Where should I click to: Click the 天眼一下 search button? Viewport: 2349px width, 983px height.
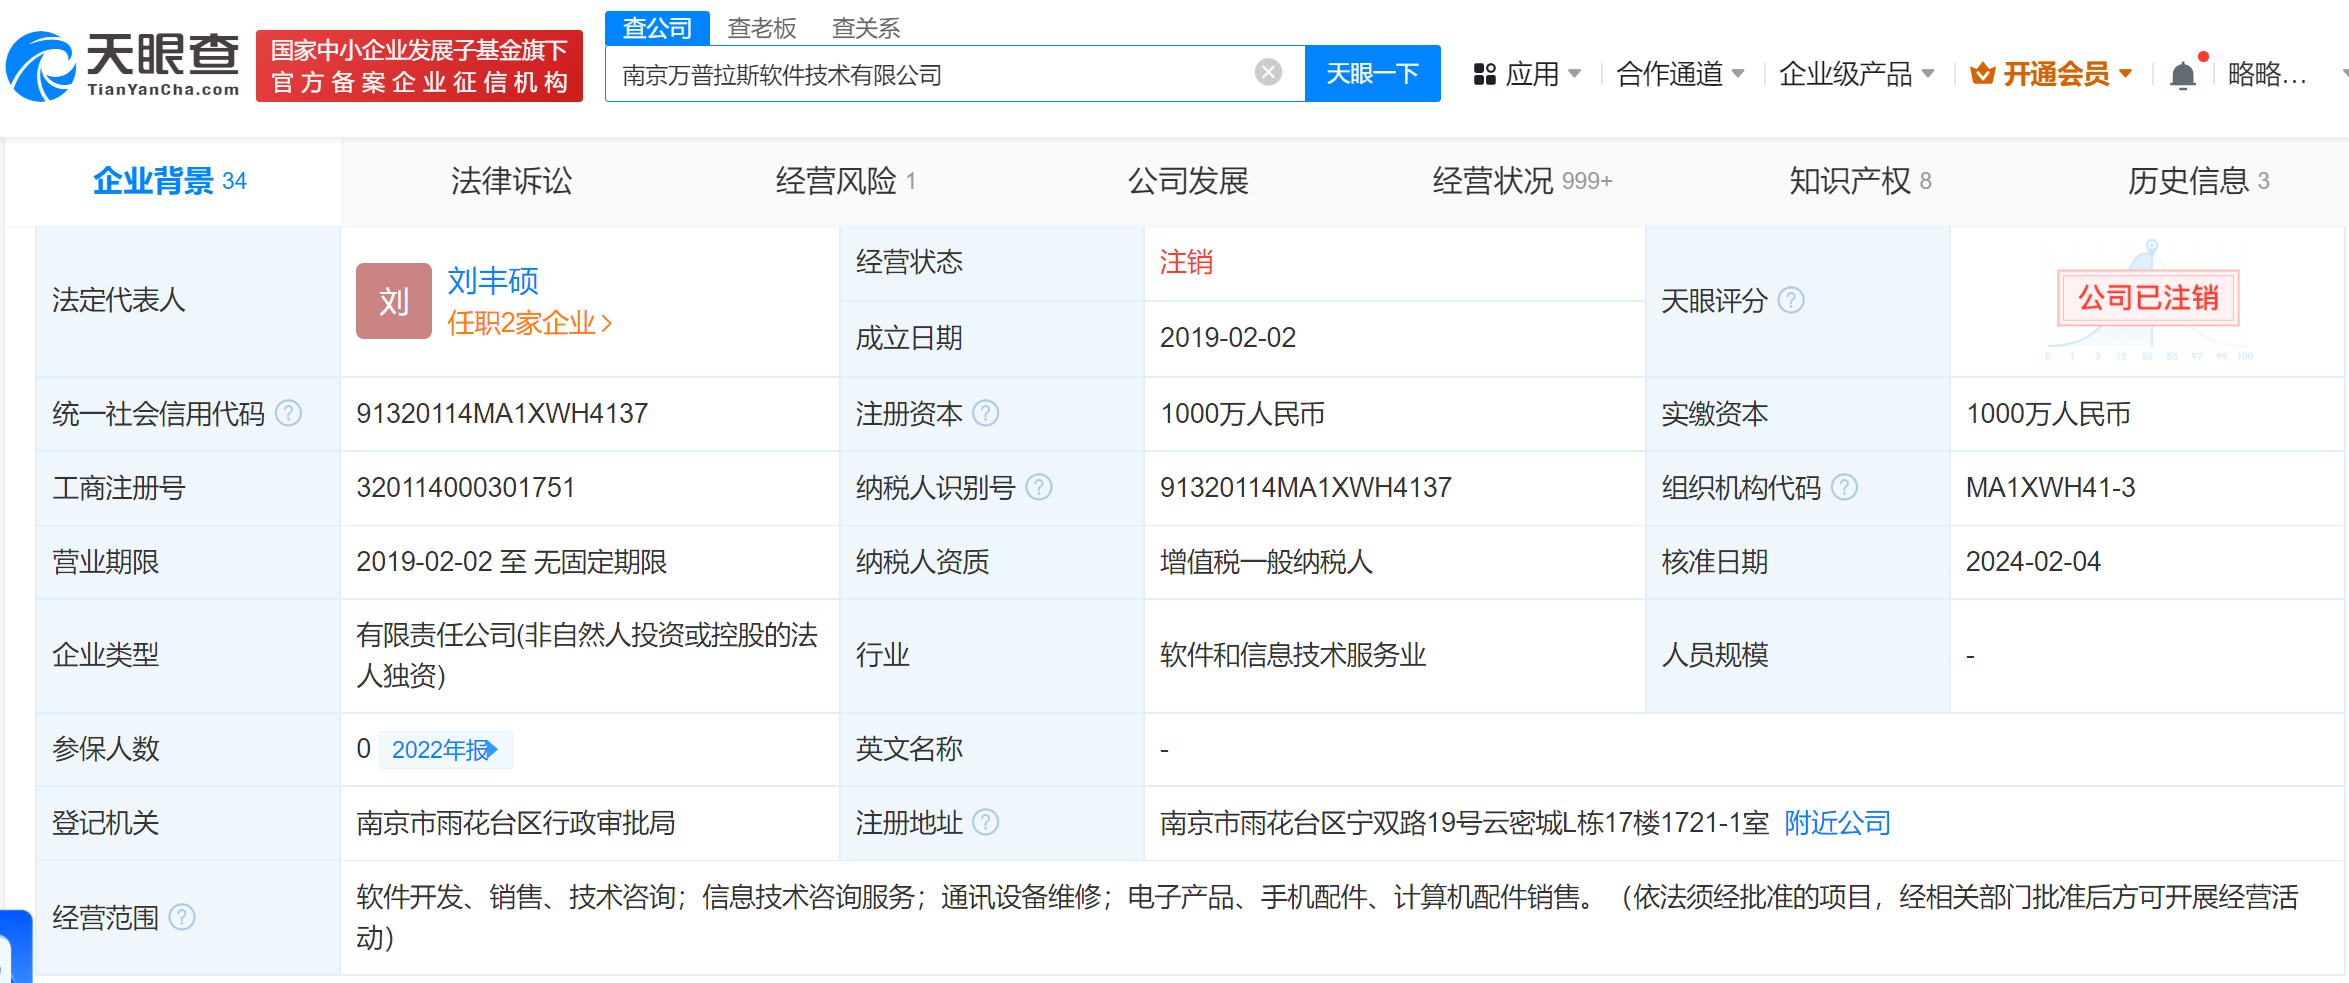coord(1373,73)
